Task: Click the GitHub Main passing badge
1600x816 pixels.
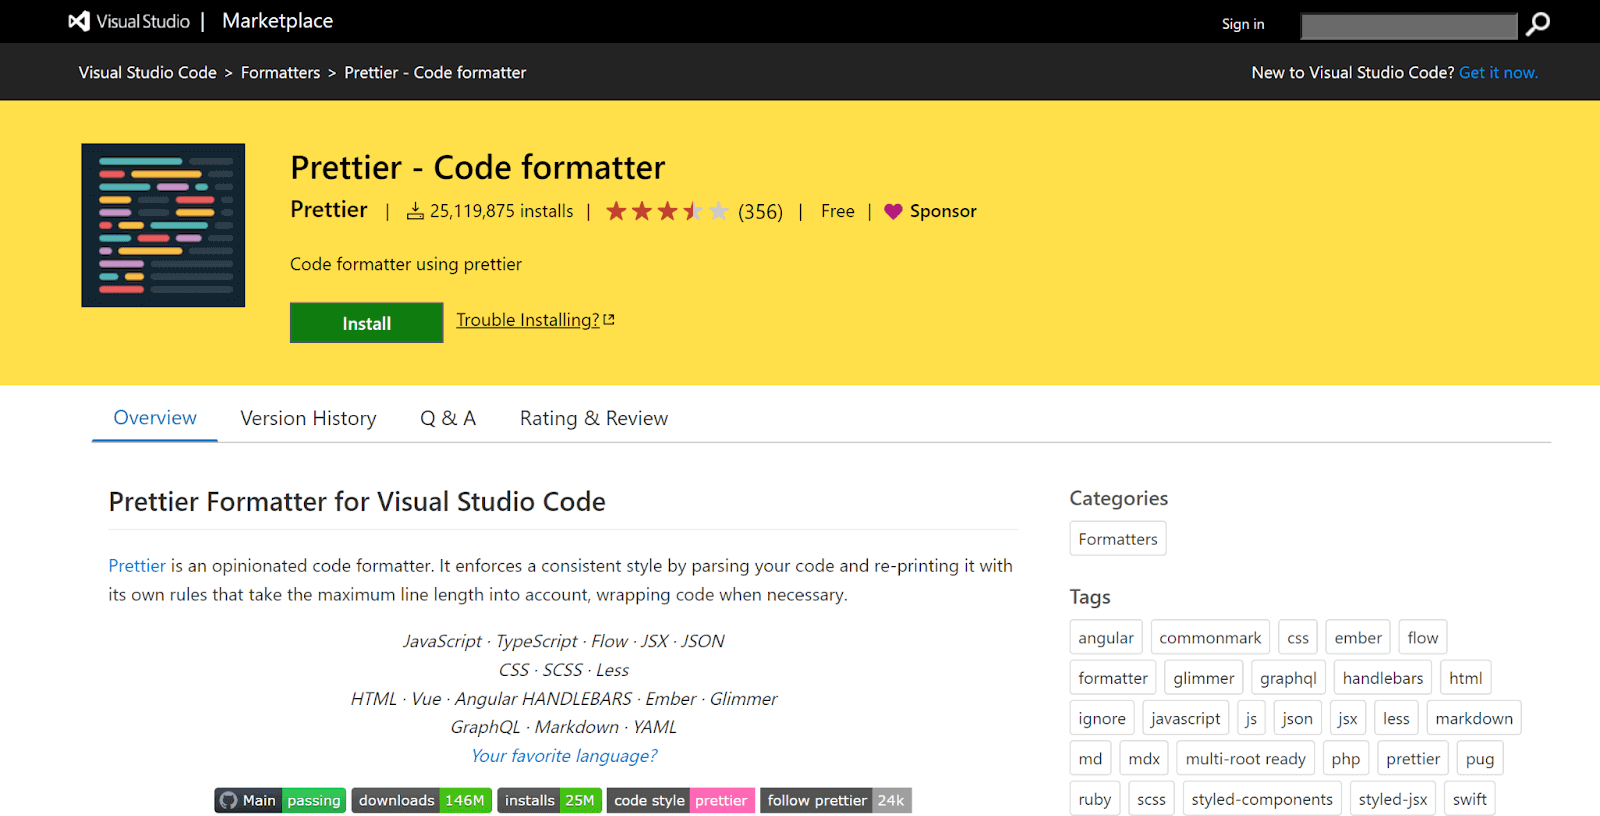Action: (280, 800)
